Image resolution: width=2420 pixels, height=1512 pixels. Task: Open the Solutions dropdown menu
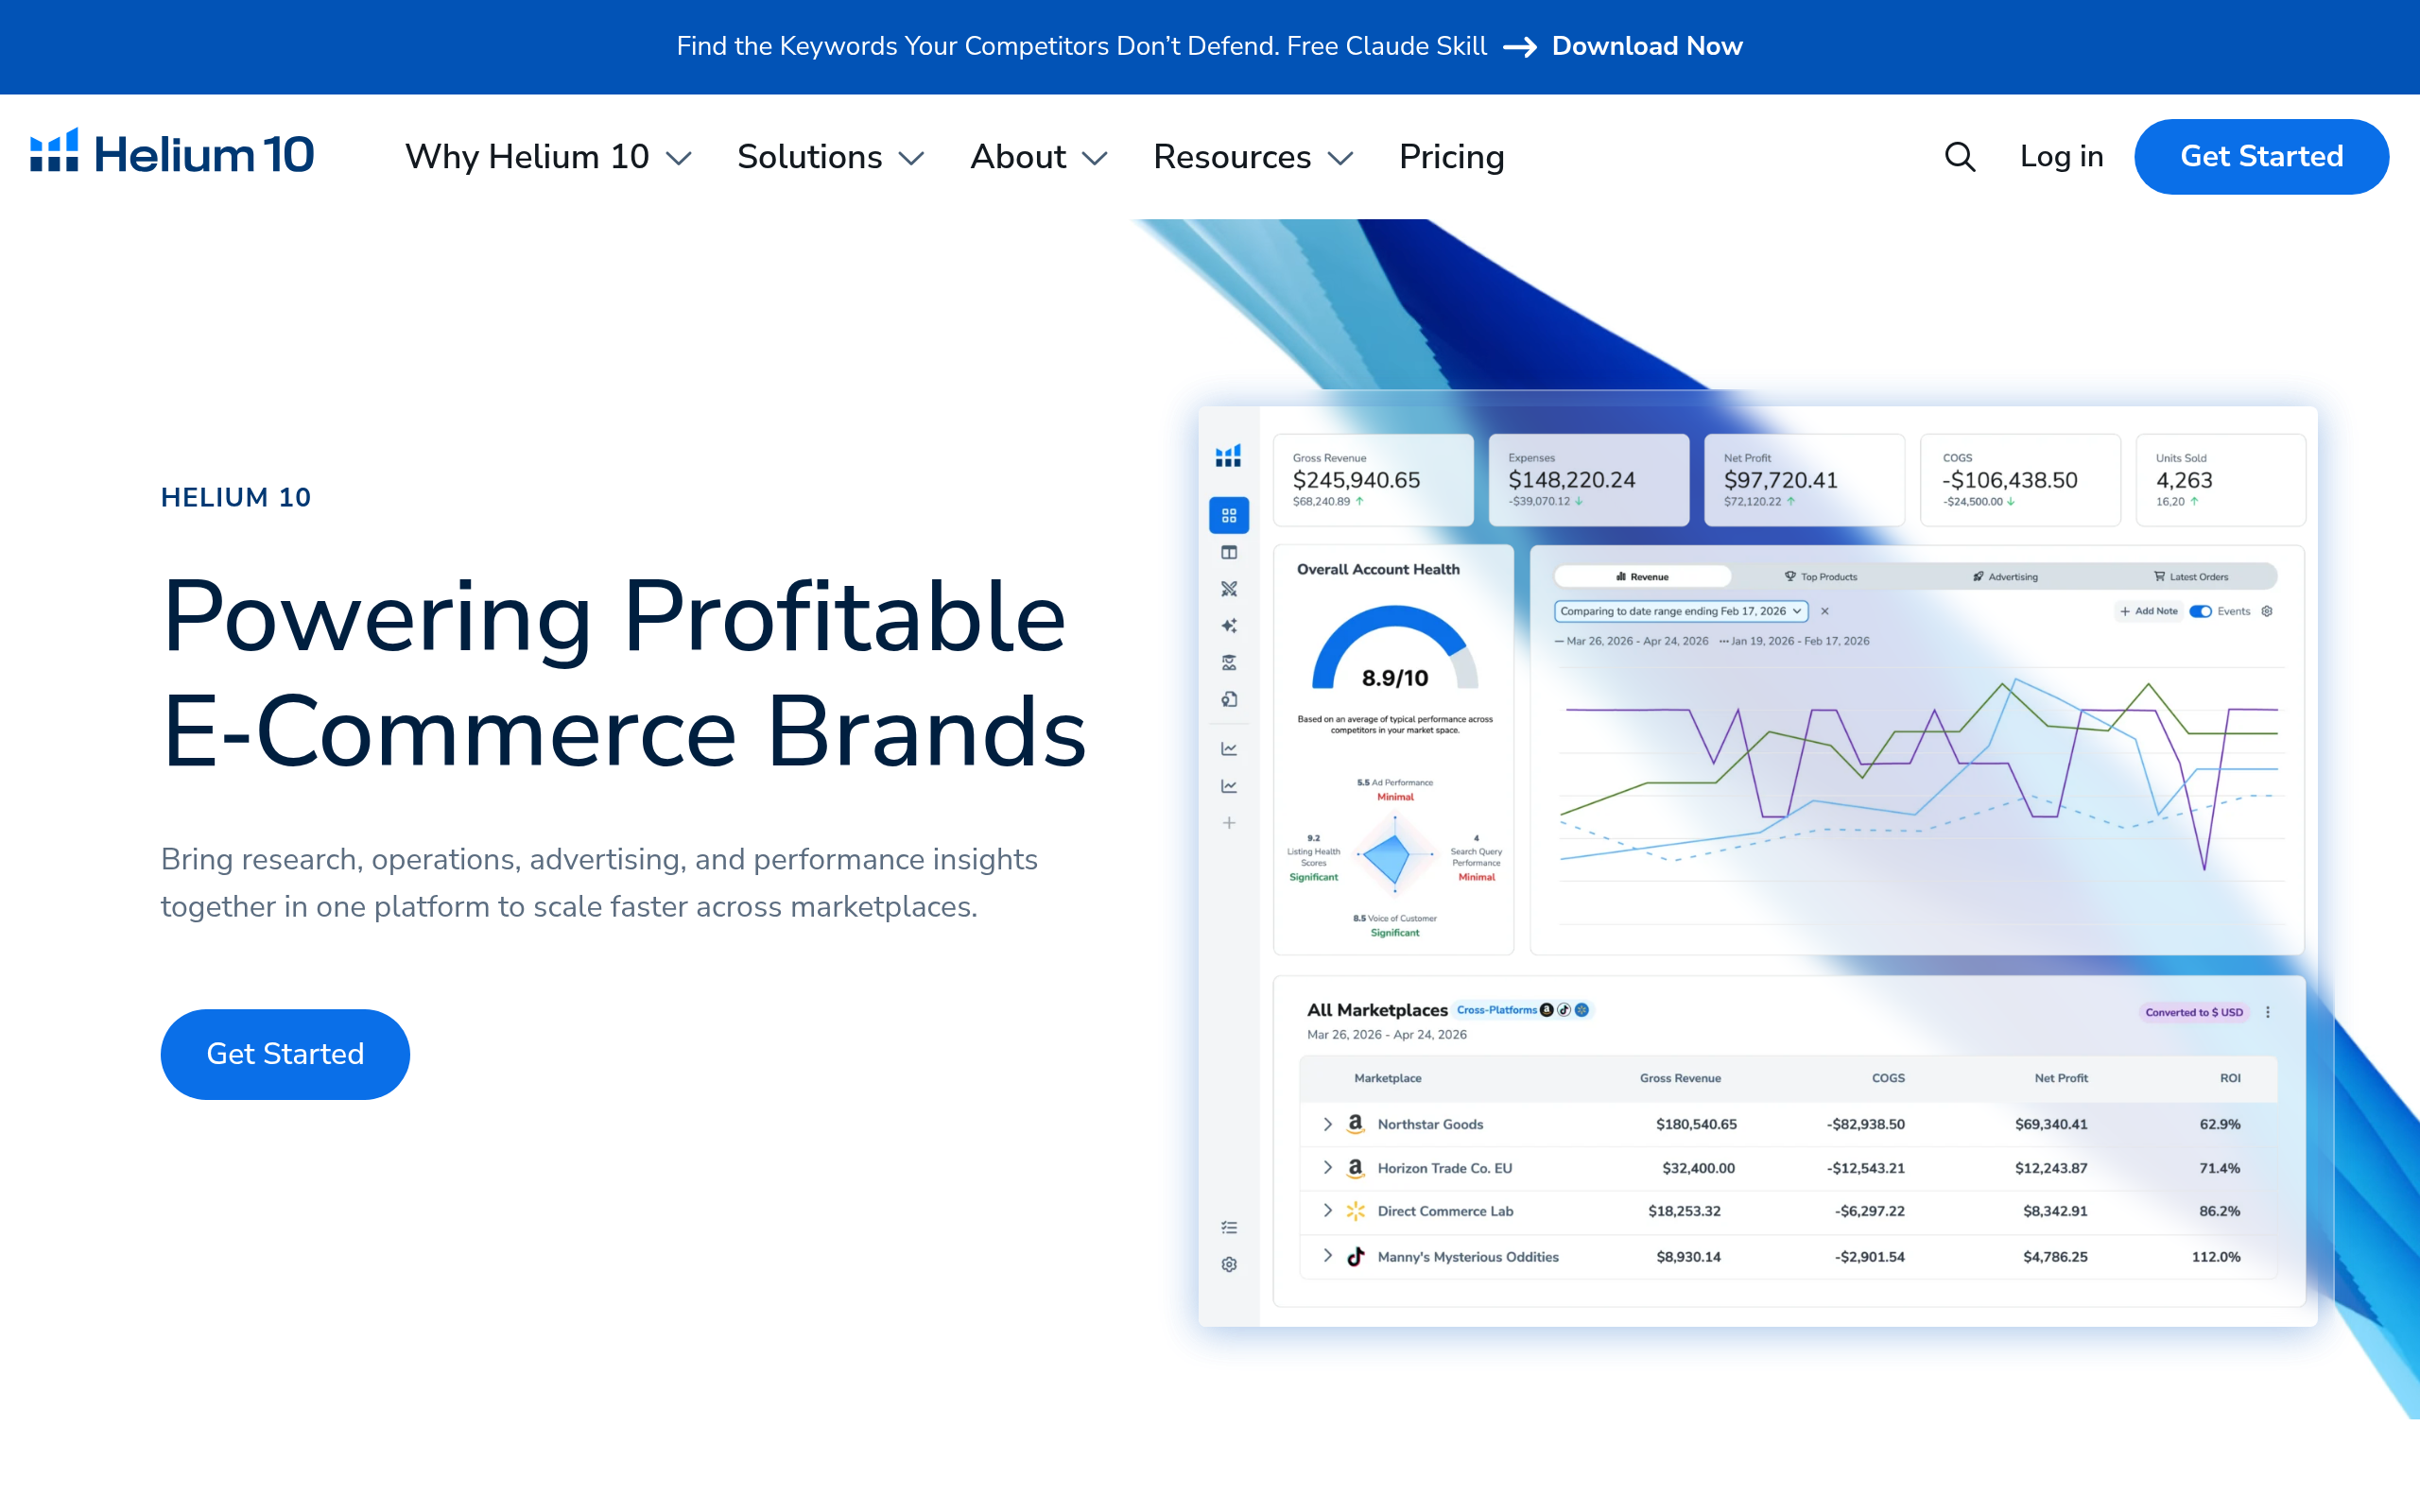click(830, 157)
